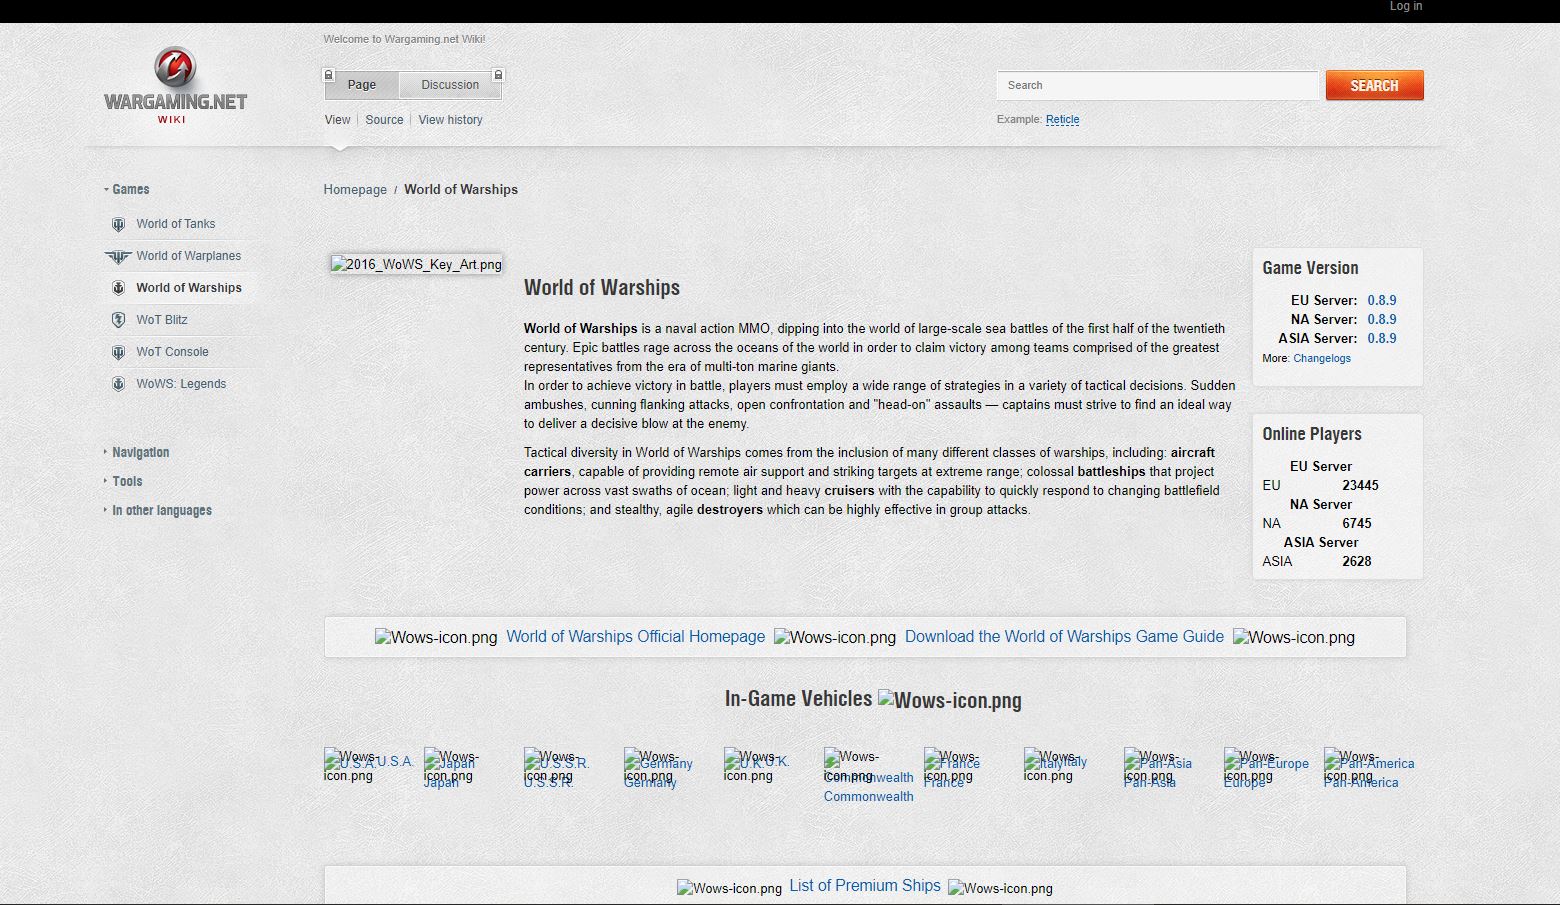
Task: Click Wows-icon.png left of Official Homepage link
Action: tap(436, 637)
